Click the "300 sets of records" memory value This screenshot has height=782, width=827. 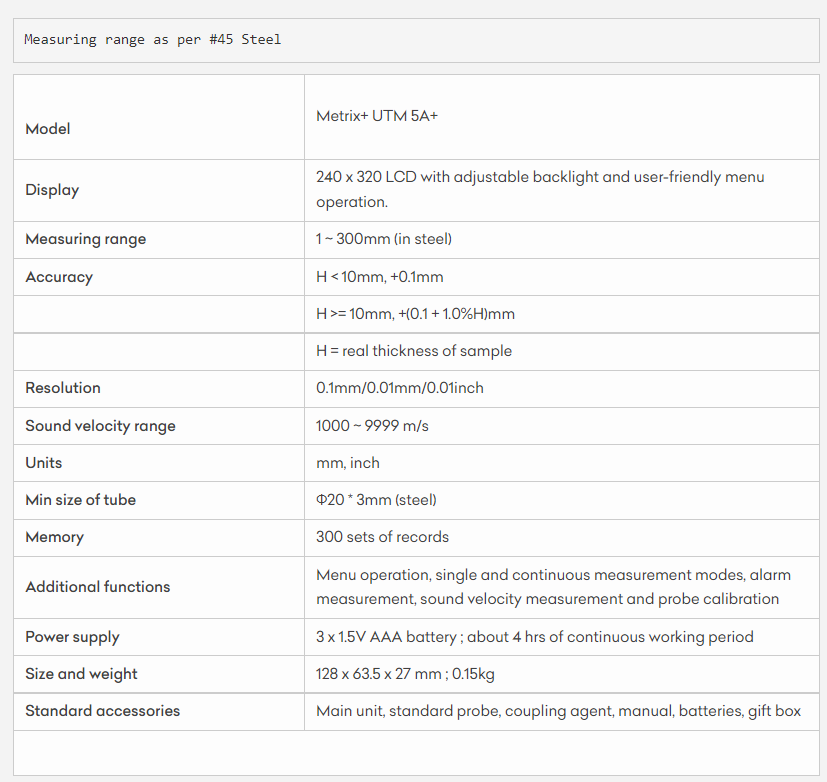coord(382,537)
